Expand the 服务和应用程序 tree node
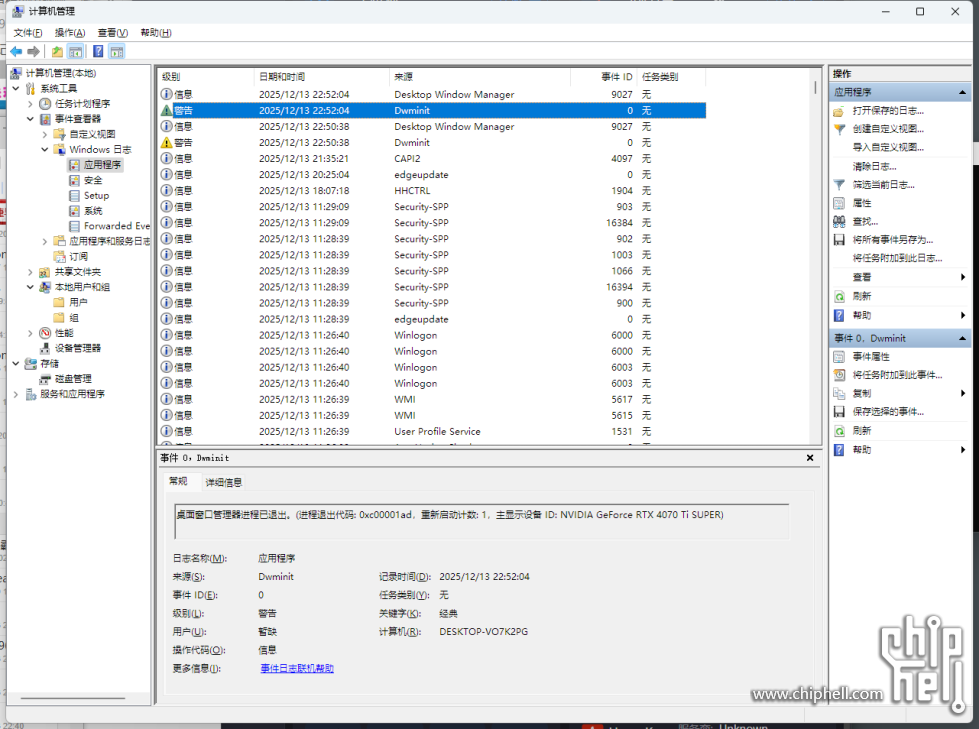Viewport: 979px width, 729px height. [15, 394]
